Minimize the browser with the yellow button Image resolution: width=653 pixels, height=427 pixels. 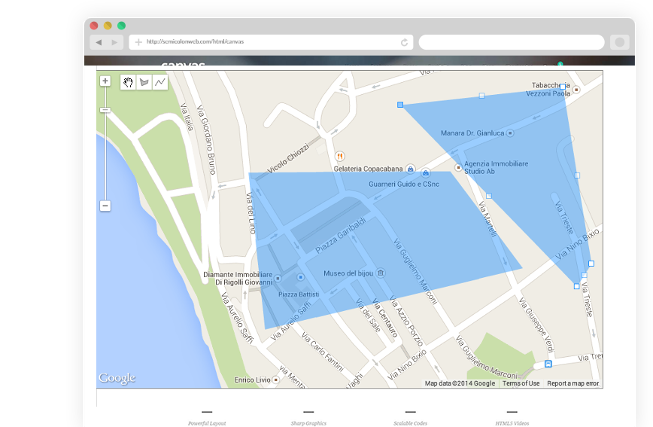[108, 25]
